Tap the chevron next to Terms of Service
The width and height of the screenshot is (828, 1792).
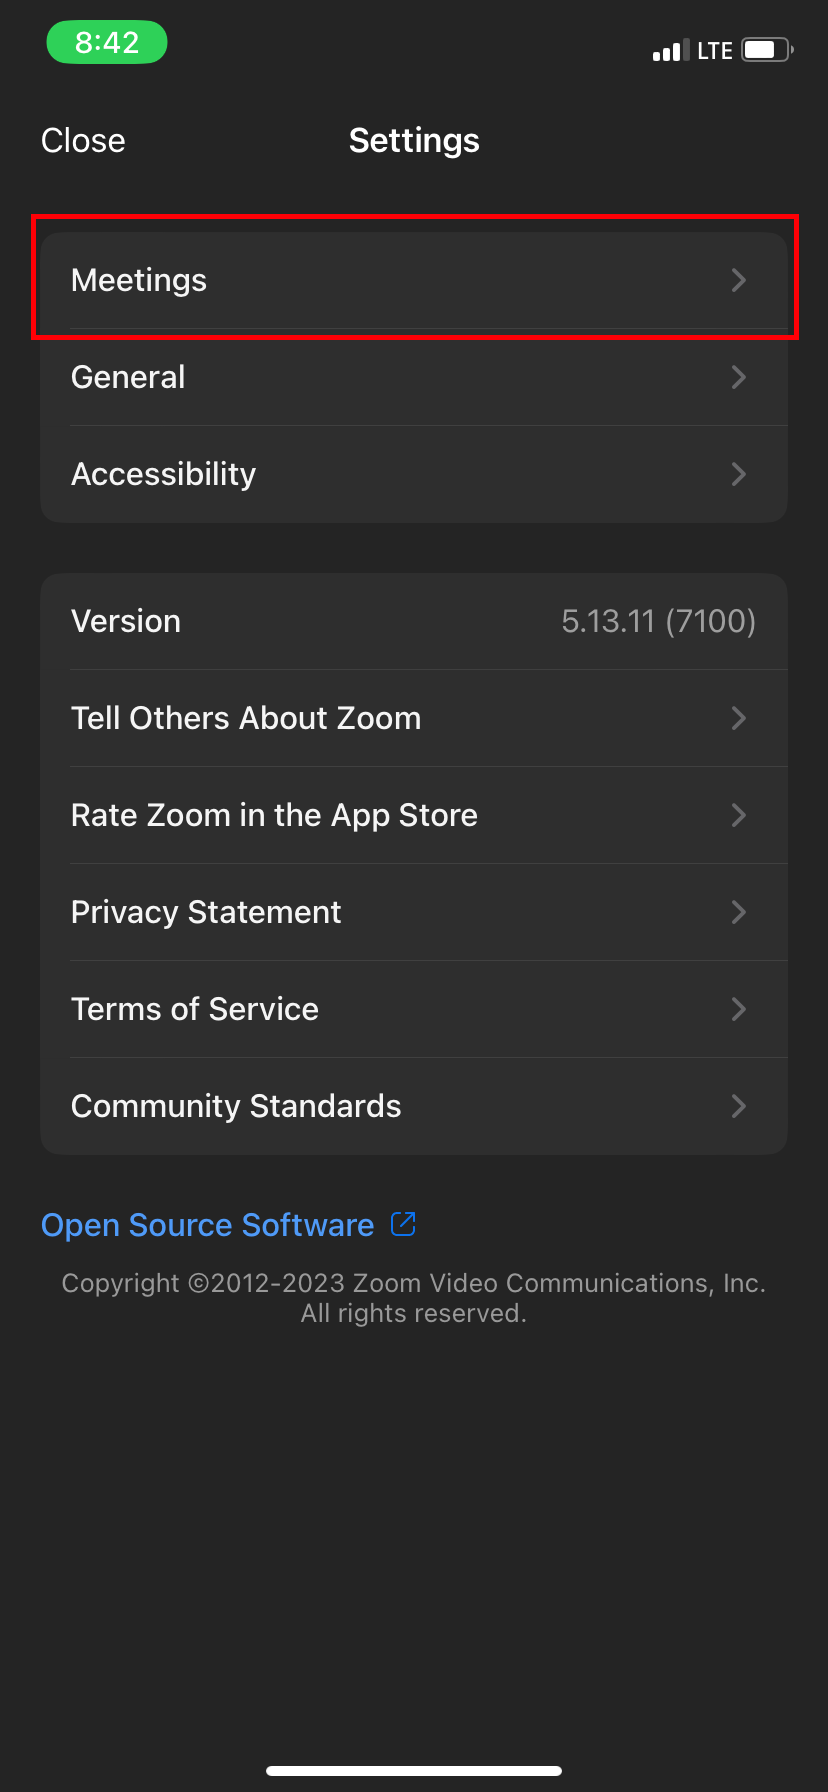click(x=739, y=1009)
